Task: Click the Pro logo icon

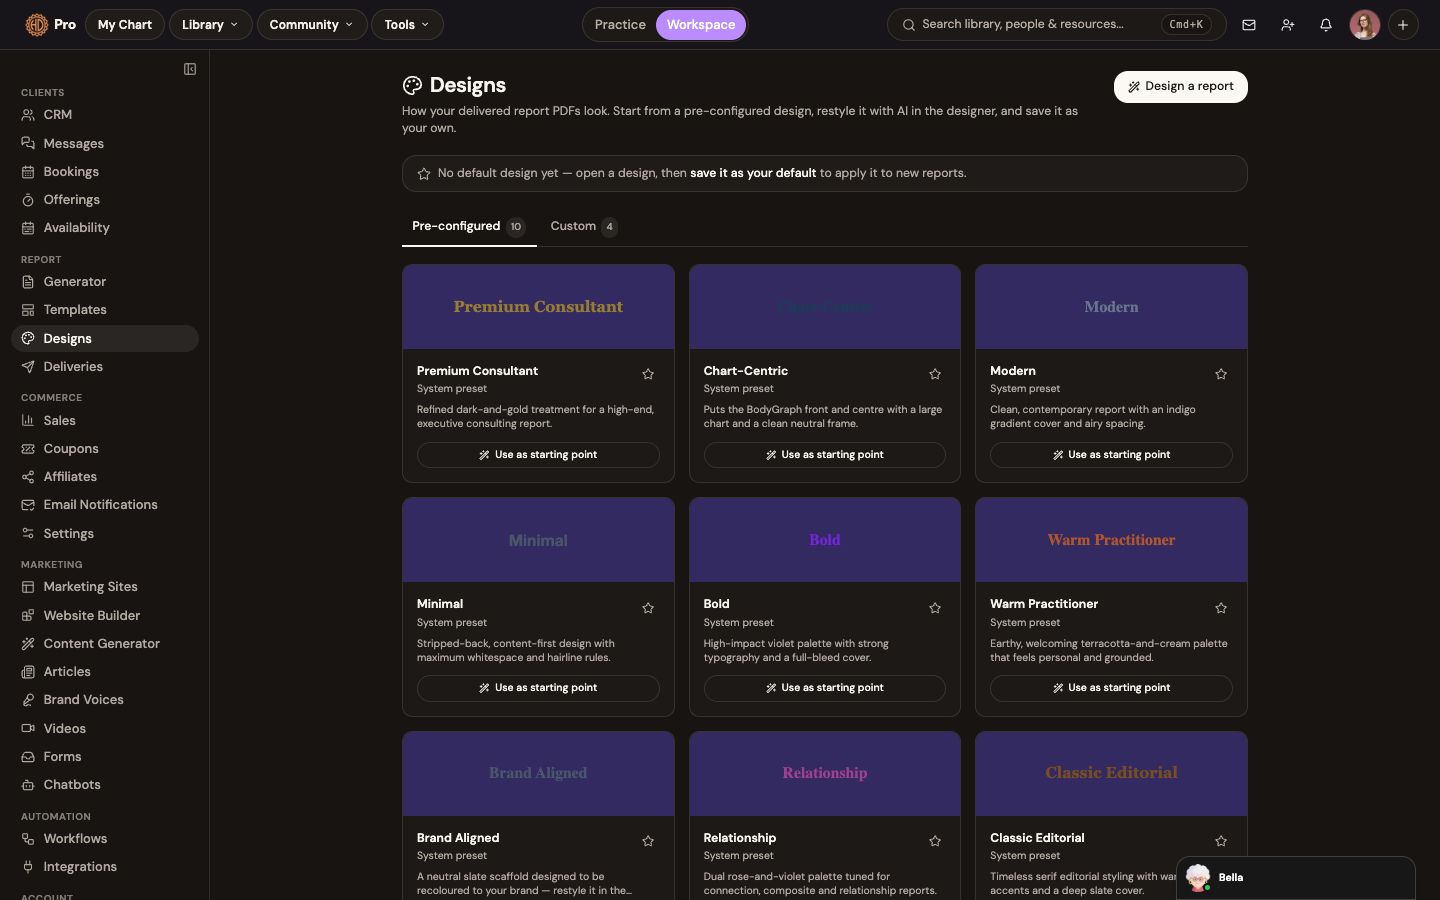Action: pyautogui.click(x=36, y=25)
